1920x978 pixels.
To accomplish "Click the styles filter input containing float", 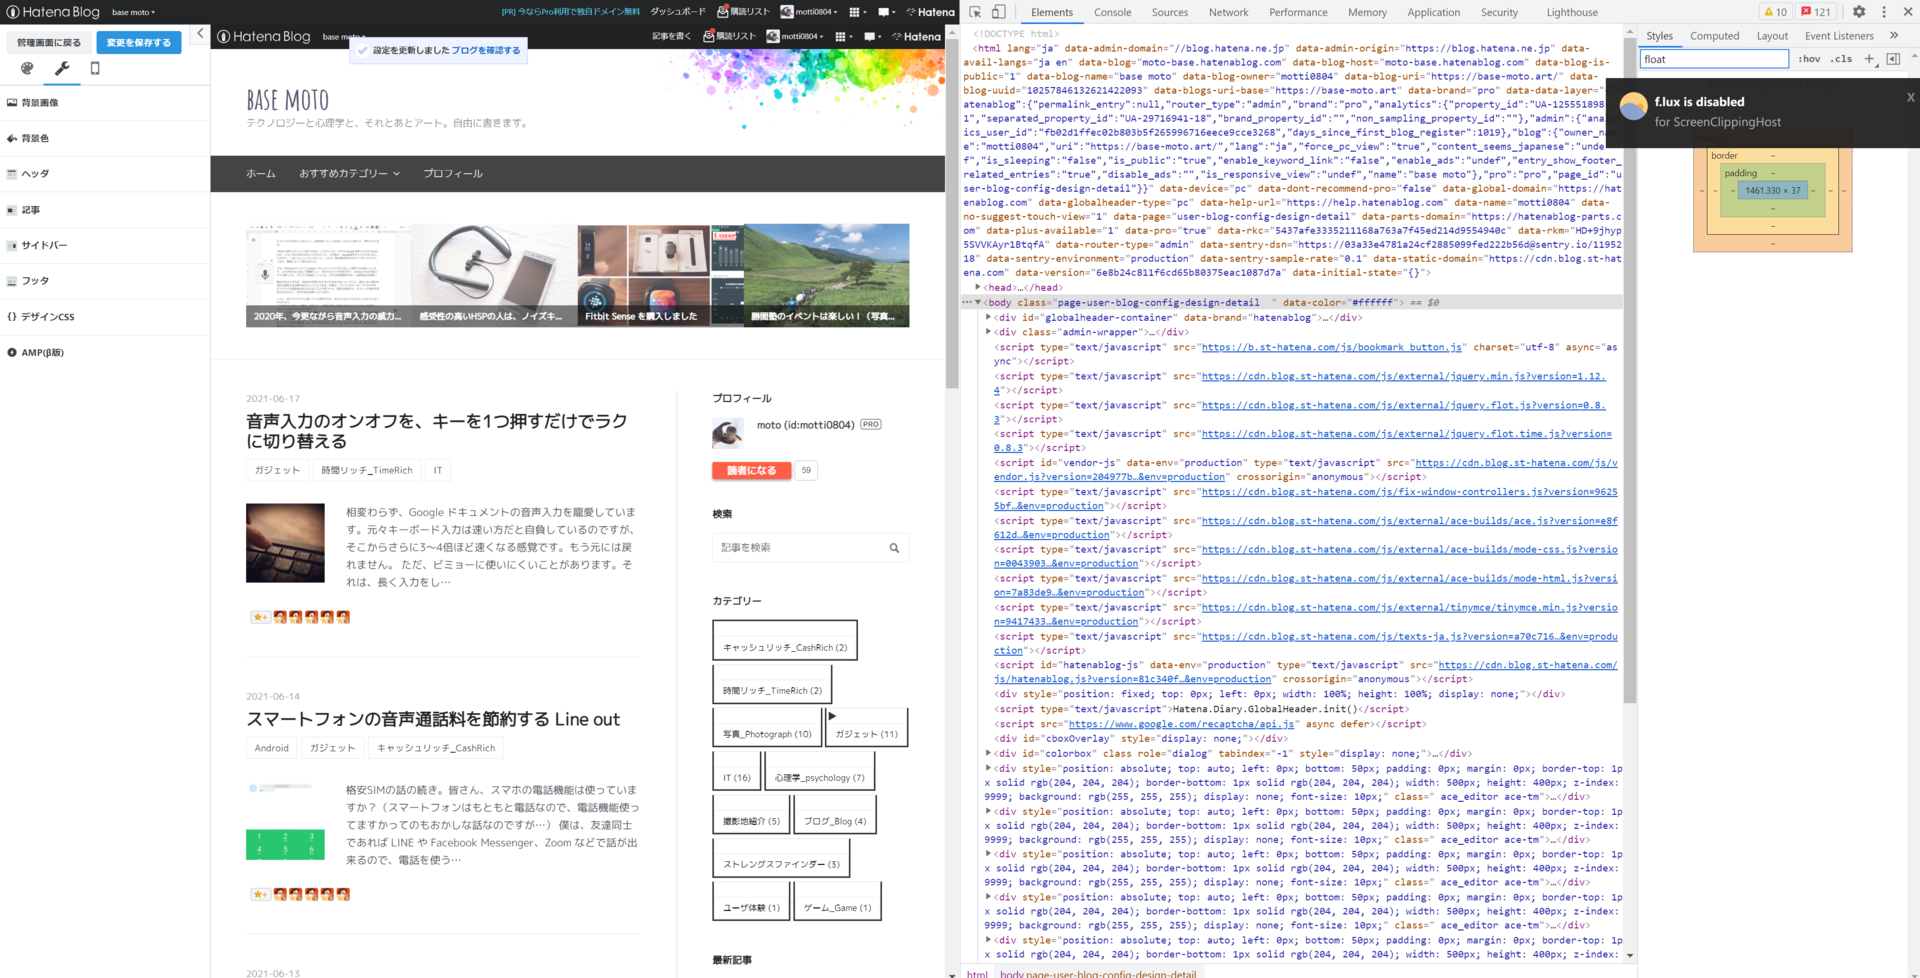I will pos(1715,59).
